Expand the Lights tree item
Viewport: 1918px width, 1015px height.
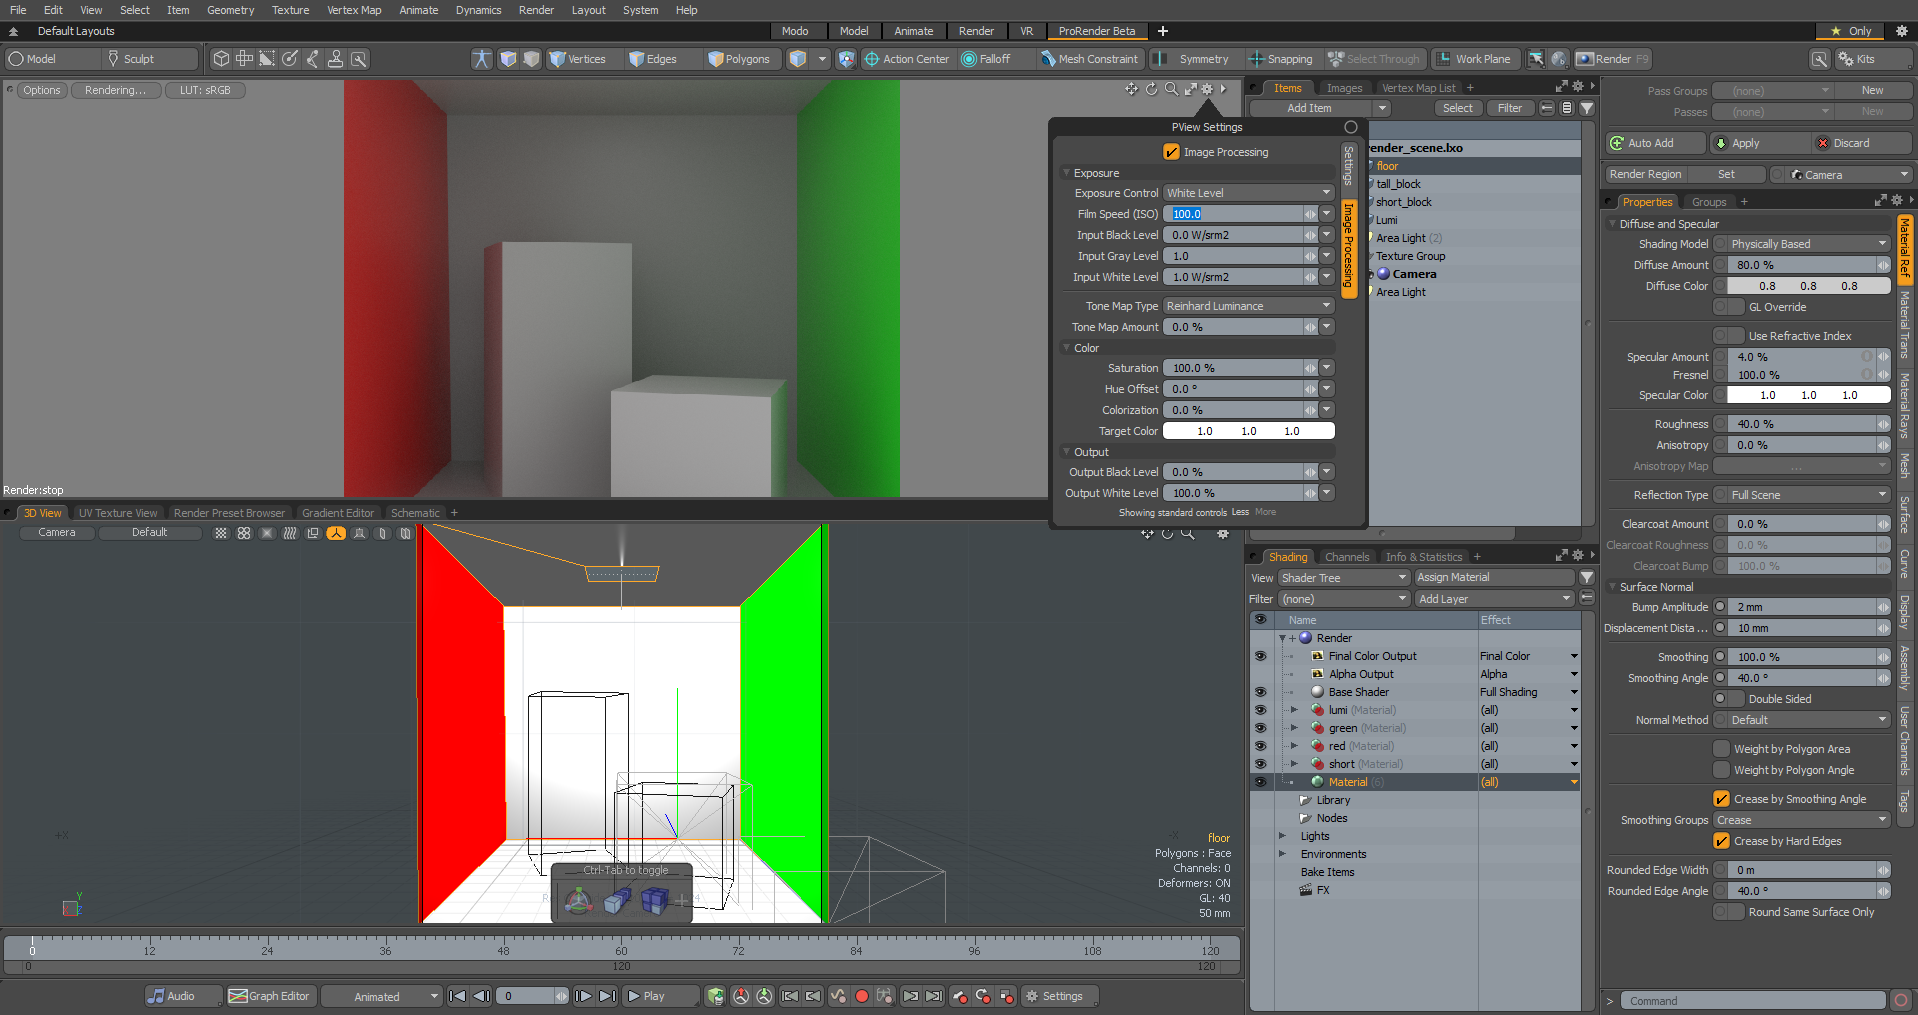[x=1282, y=836]
